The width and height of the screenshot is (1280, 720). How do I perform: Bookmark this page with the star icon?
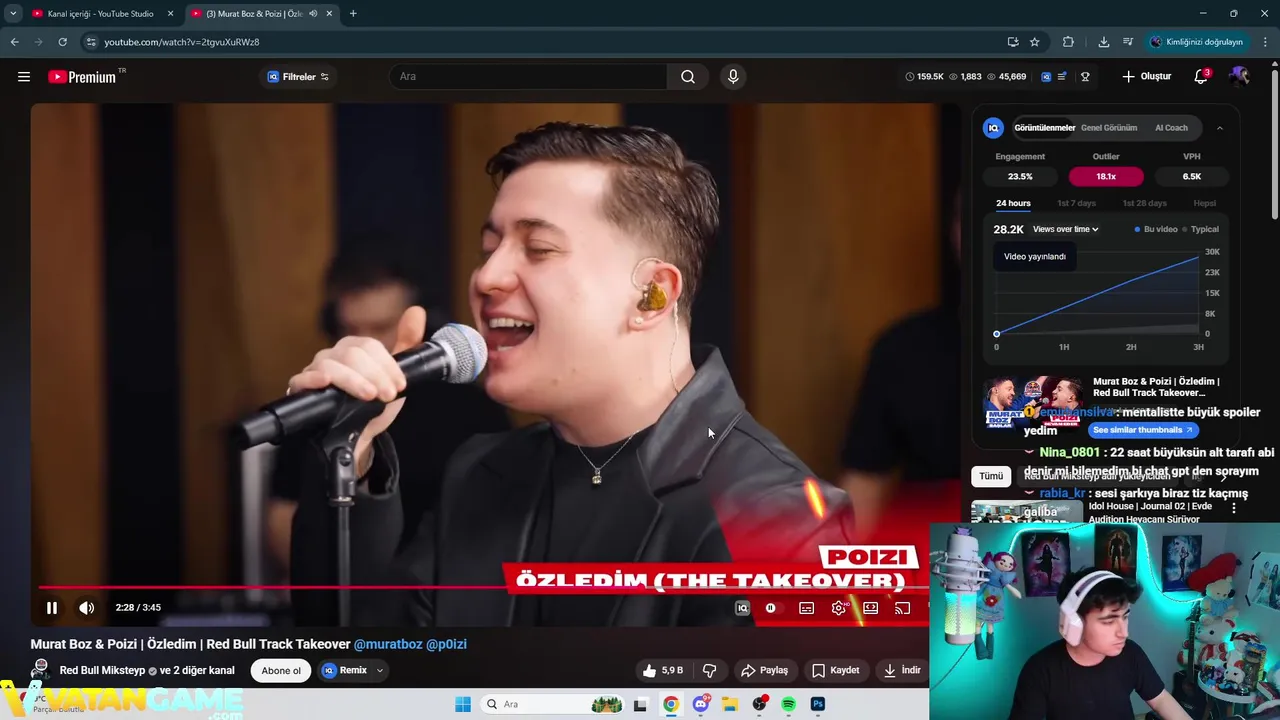click(x=1034, y=42)
